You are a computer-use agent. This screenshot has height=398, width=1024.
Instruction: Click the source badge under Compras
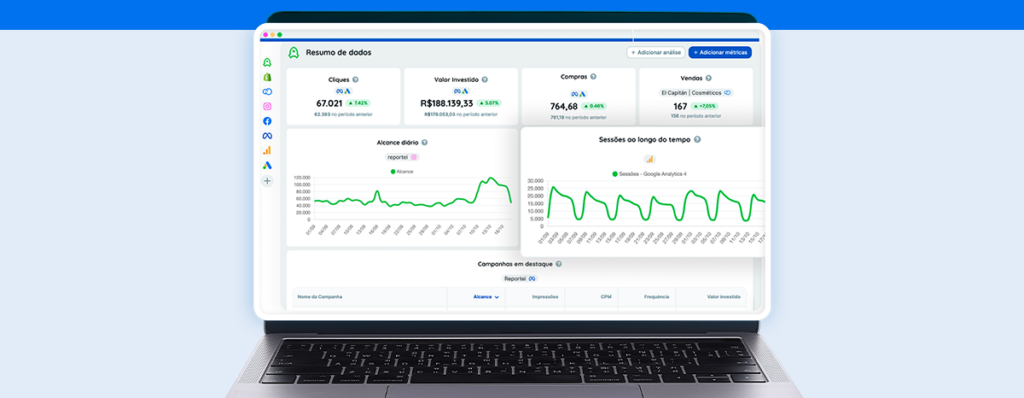(x=579, y=94)
